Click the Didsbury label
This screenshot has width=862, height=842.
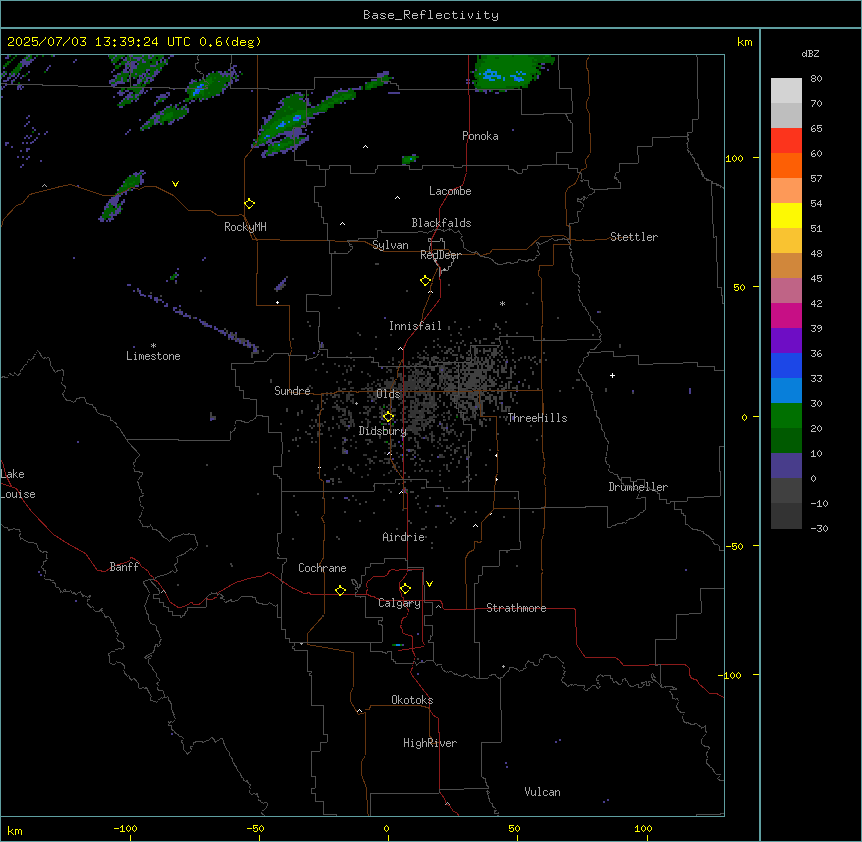point(383,431)
